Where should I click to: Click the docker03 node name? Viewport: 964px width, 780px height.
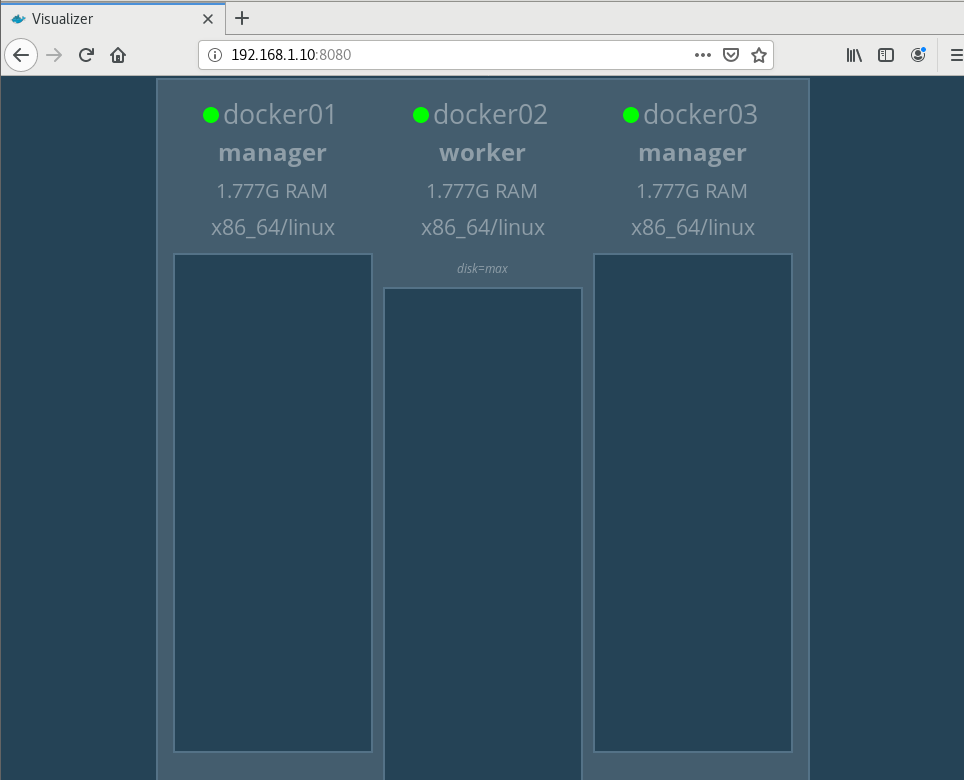pos(700,115)
